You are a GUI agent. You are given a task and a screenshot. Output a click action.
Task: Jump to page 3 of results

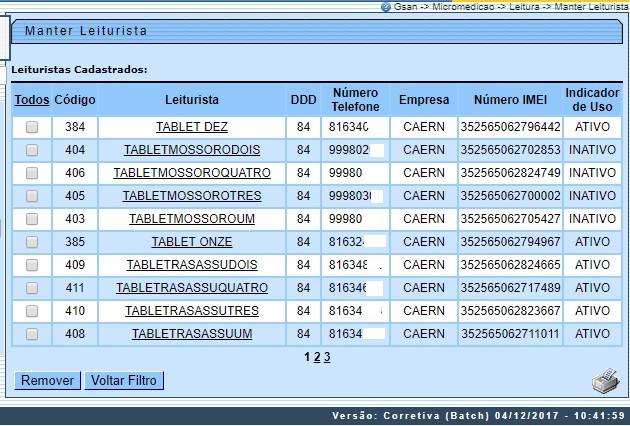click(326, 357)
